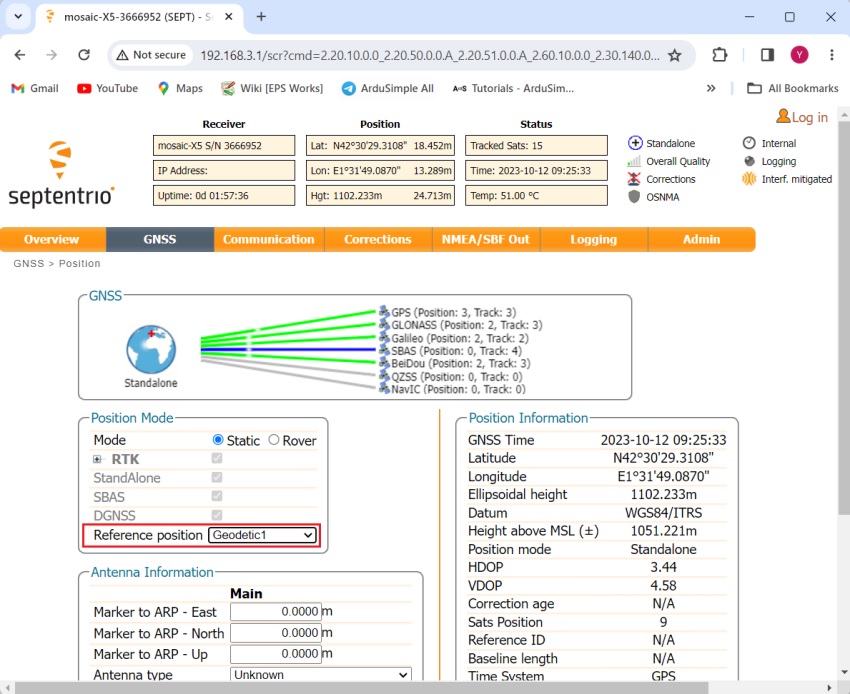Click the Log in link
The image size is (850, 694).
tap(802, 117)
